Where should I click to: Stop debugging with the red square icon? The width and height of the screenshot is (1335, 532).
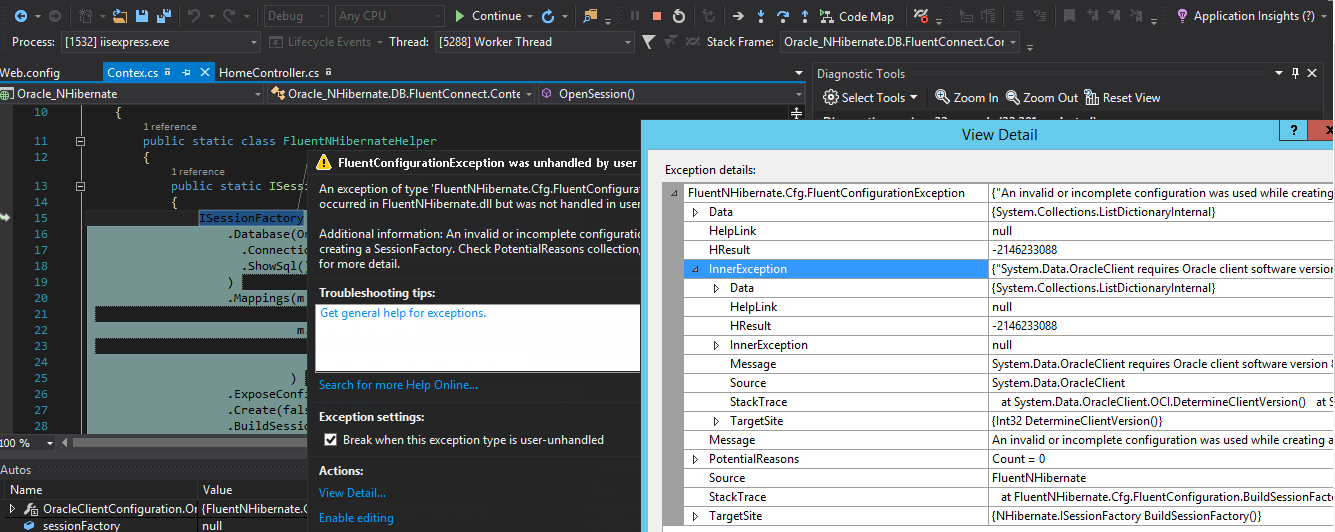coord(657,16)
